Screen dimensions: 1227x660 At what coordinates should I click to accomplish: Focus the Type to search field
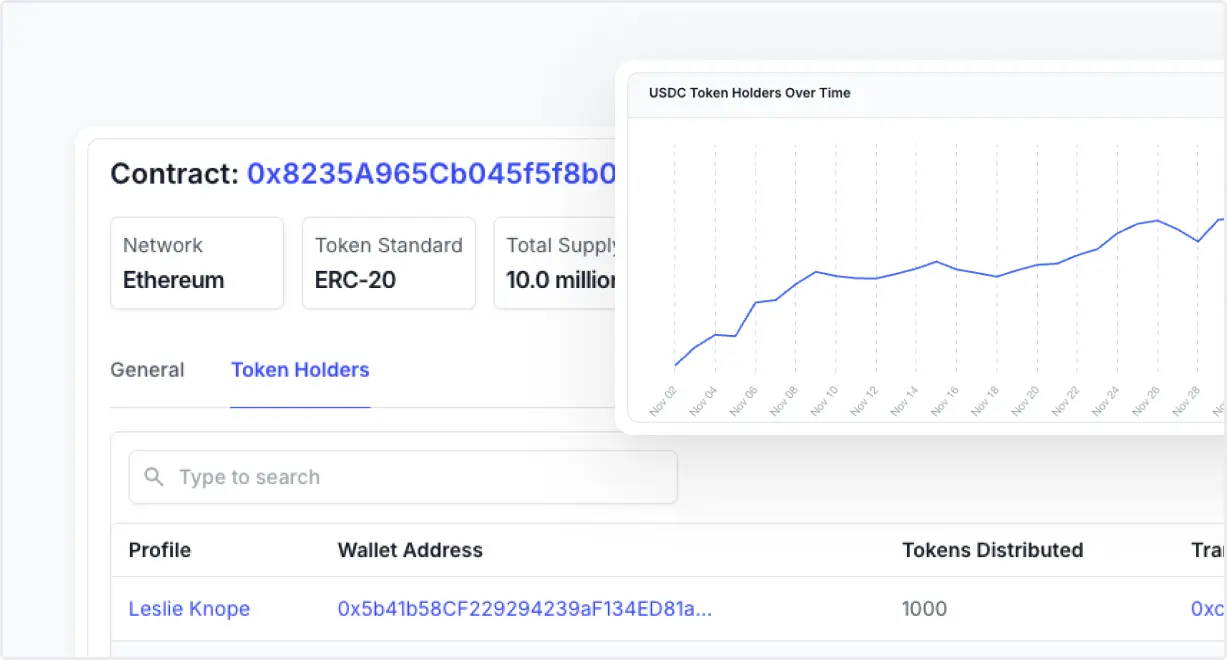coord(403,477)
